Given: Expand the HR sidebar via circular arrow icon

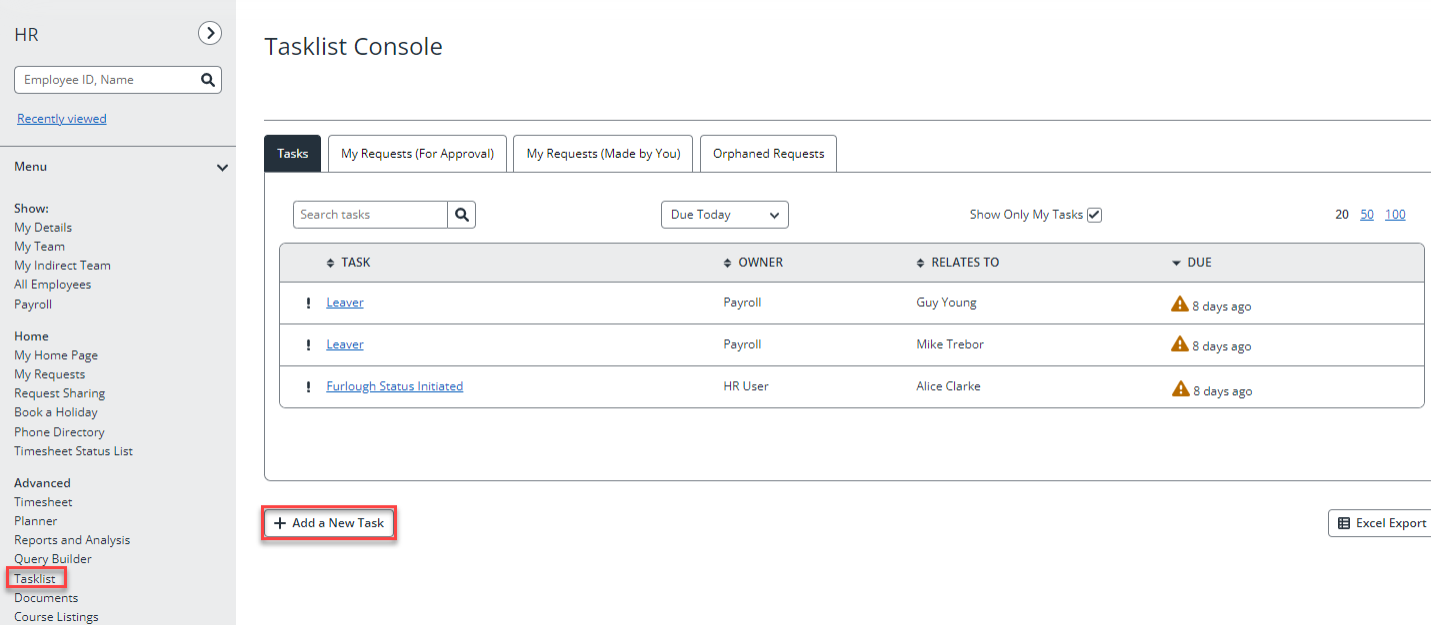Looking at the screenshot, I should pyautogui.click(x=209, y=33).
